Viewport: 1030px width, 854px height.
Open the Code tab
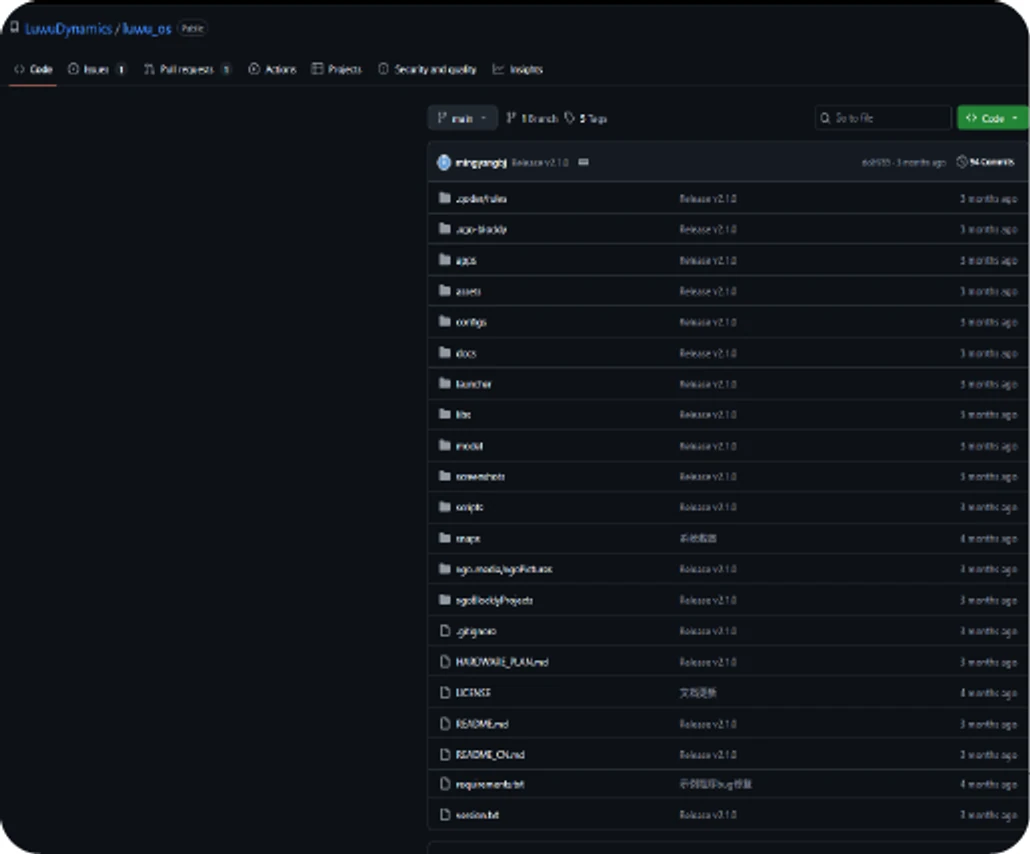point(34,69)
